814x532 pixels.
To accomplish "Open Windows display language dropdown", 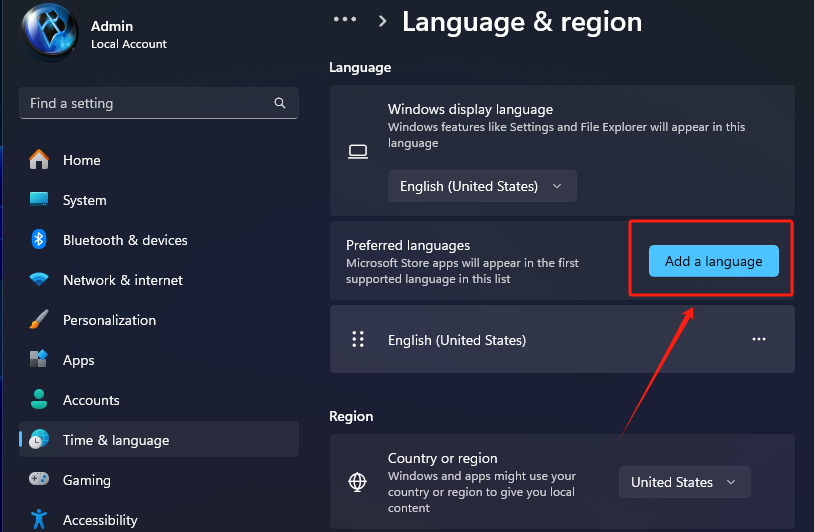I will tap(482, 186).
